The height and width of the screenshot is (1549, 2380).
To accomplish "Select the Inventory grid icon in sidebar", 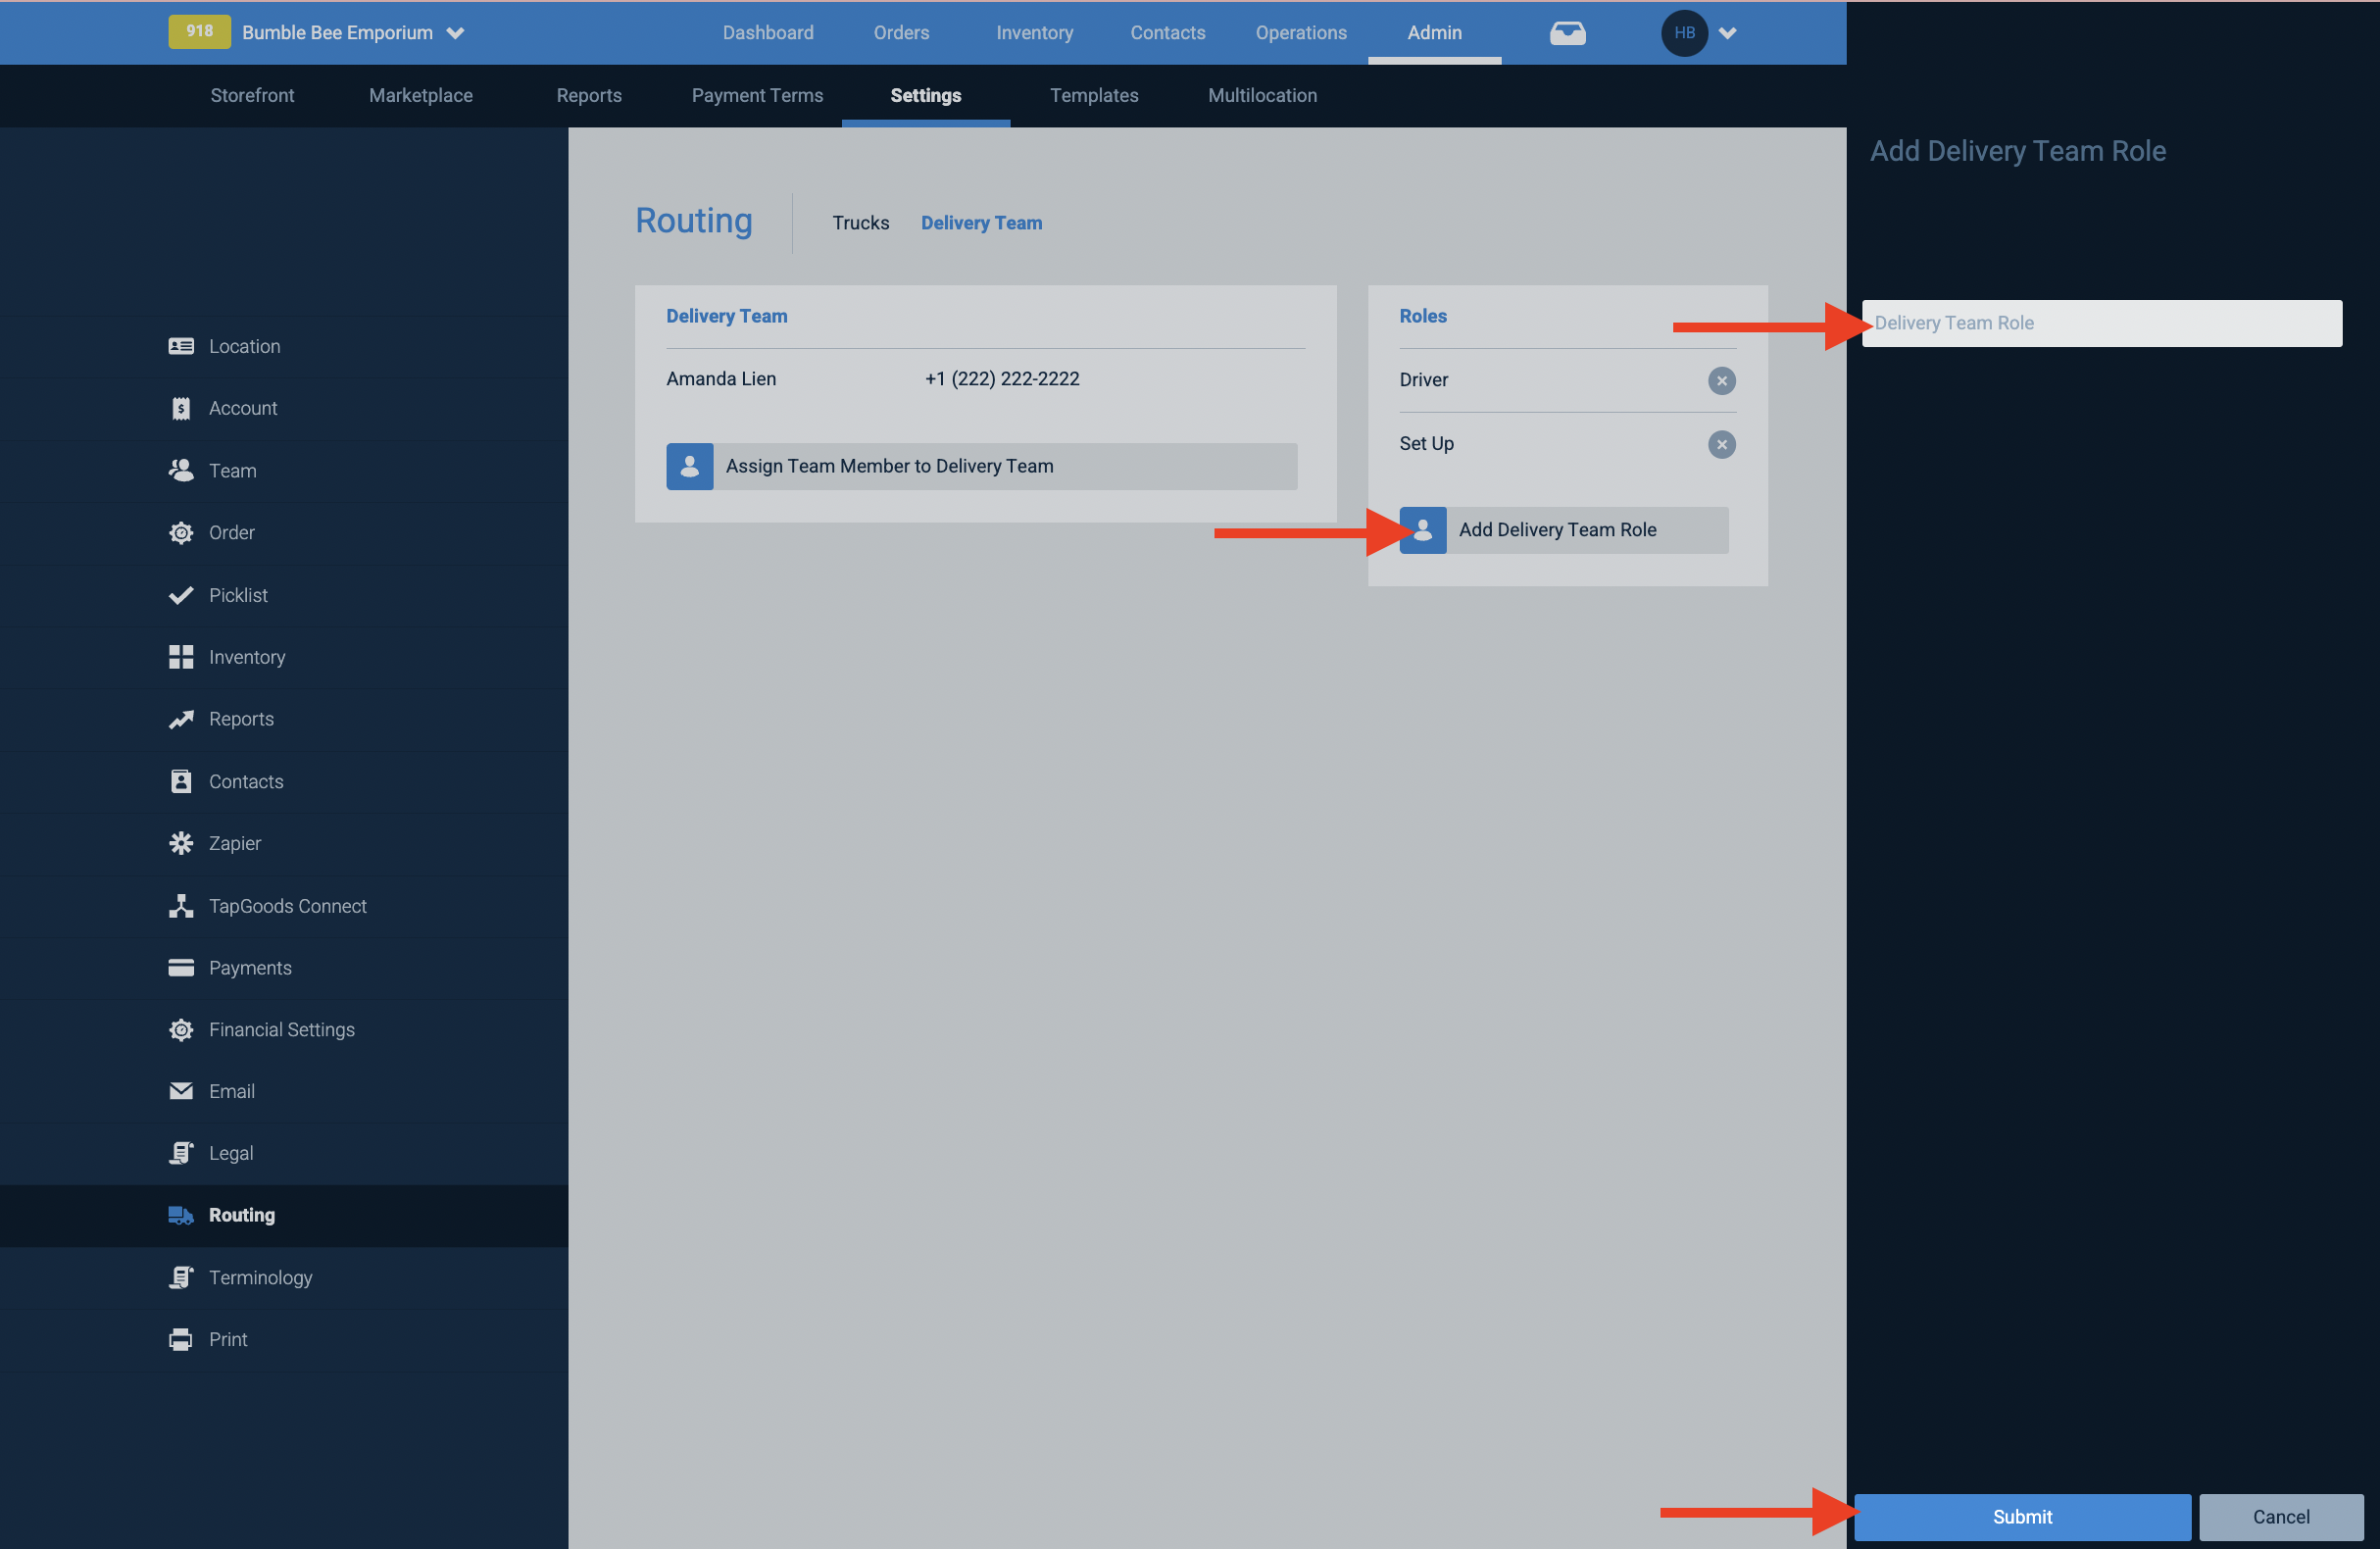I will [181, 657].
